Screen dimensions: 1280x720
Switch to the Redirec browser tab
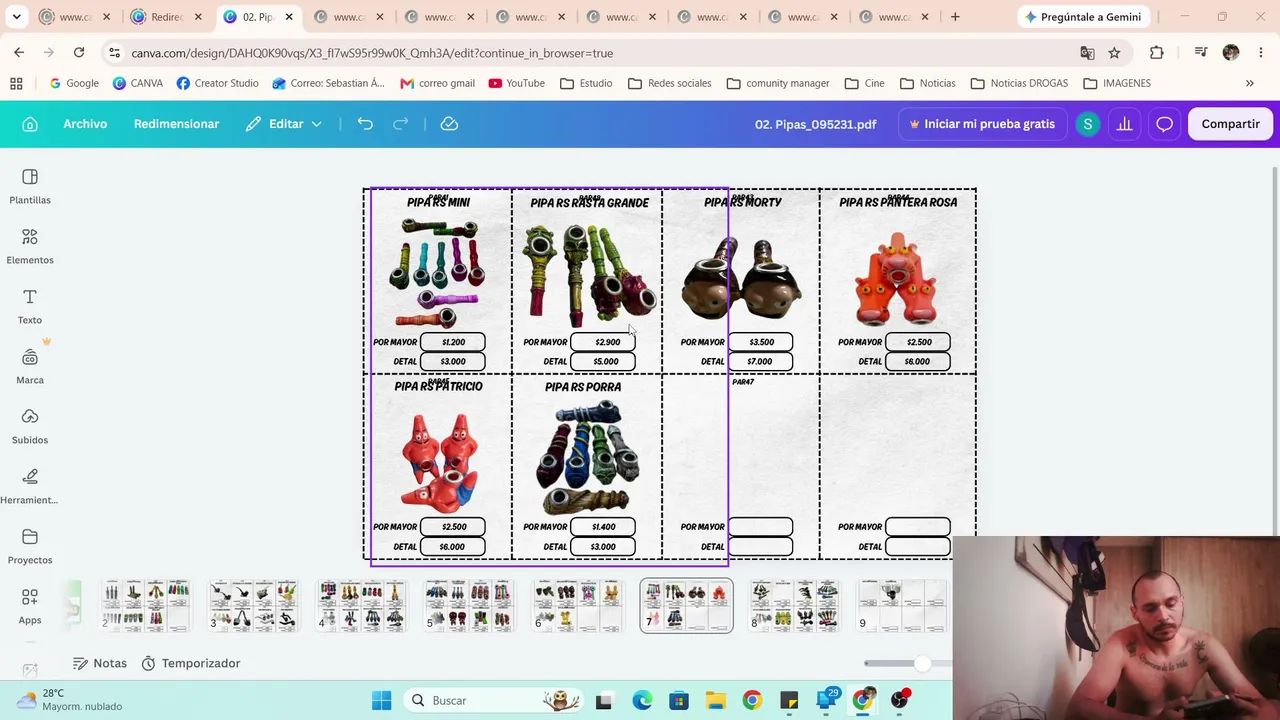(167, 17)
